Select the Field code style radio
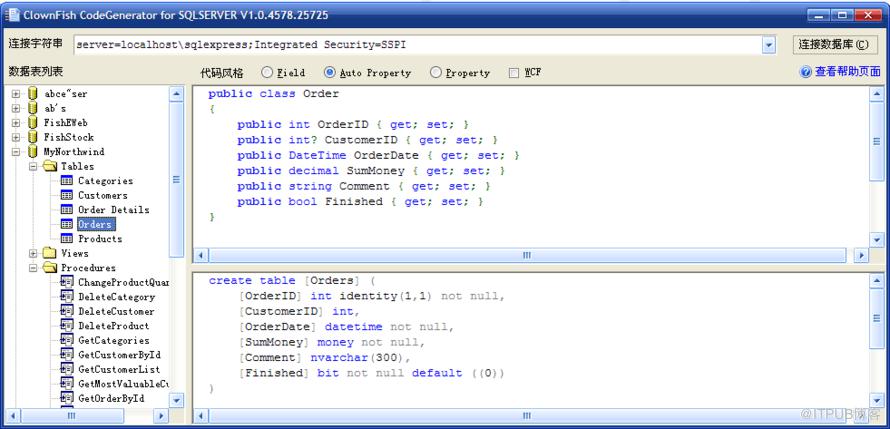The width and height of the screenshot is (890, 429). click(267, 73)
